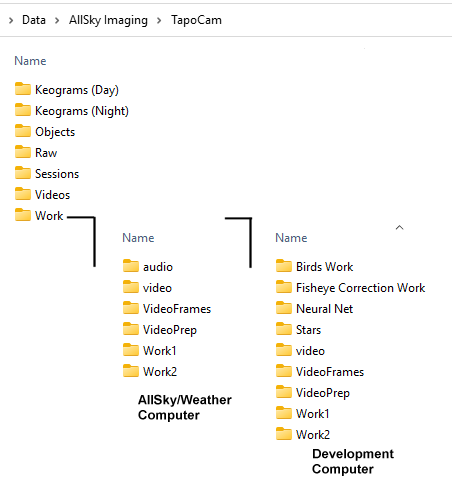Open the Fisheye Correction Work folder icon

(x=284, y=287)
